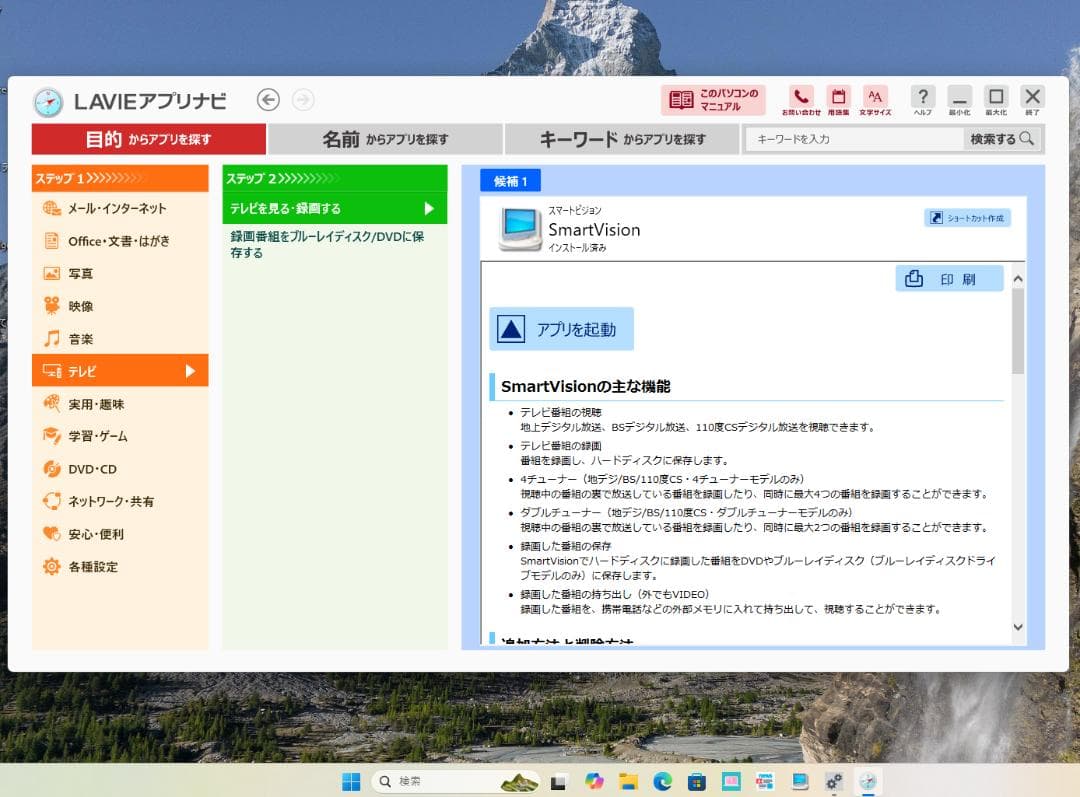Select Office・文書・はがき category
Screen dimensions: 1080x797
120,241
